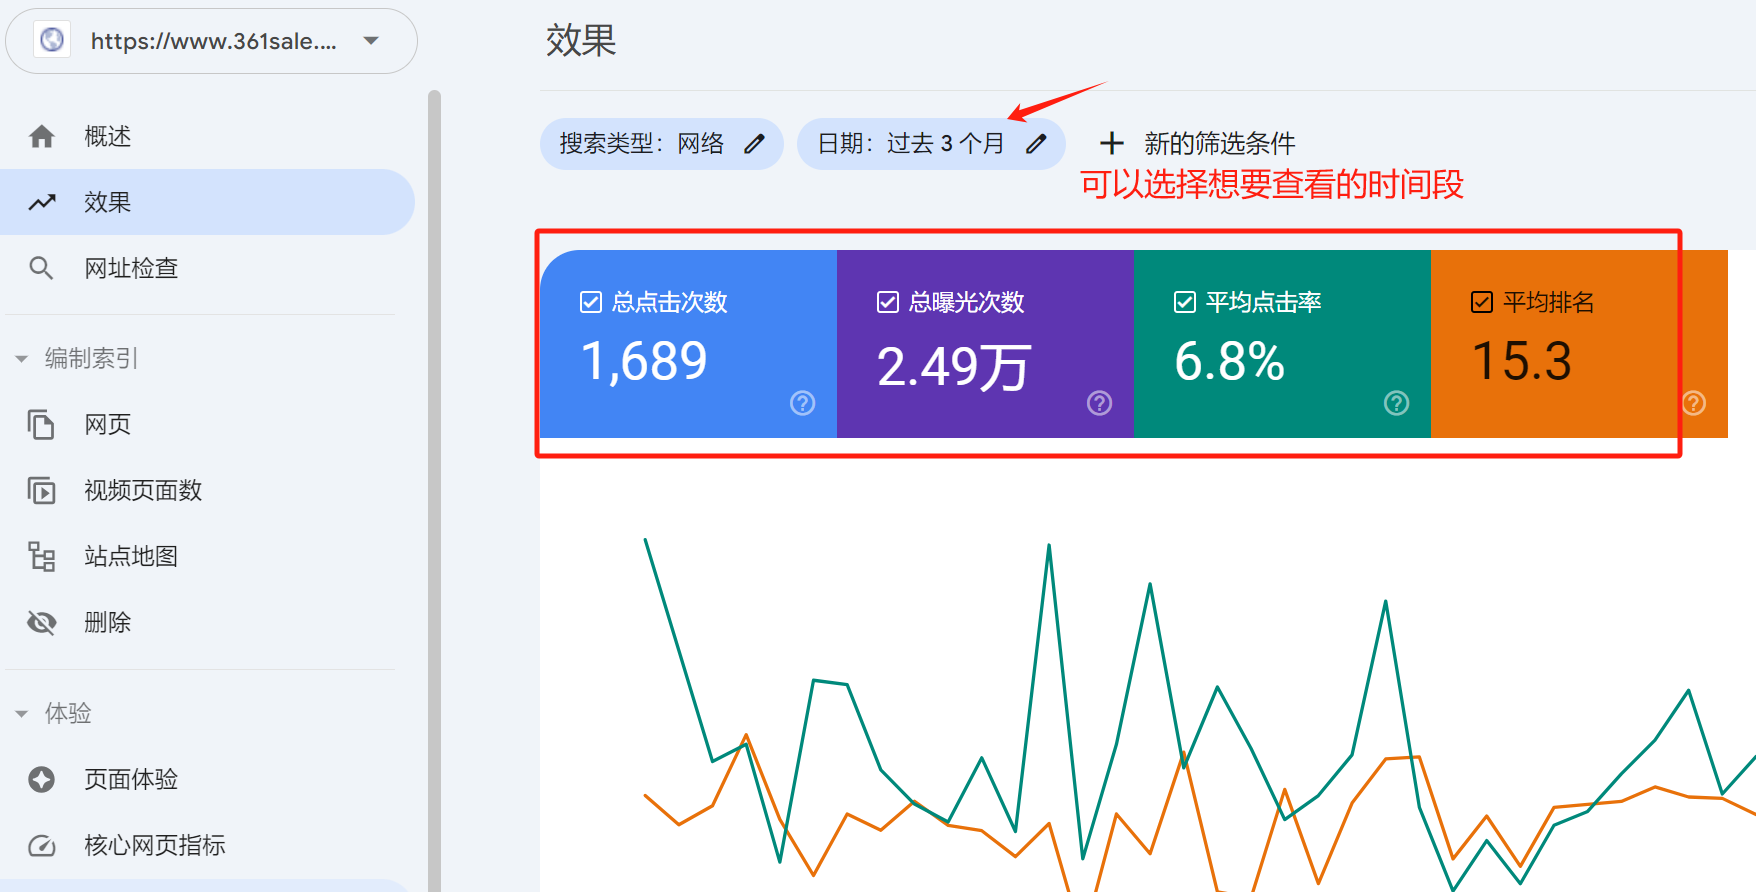The height and width of the screenshot is (892, 1756).
Task: Click help icon on average position card
Action: point(1693,403)
